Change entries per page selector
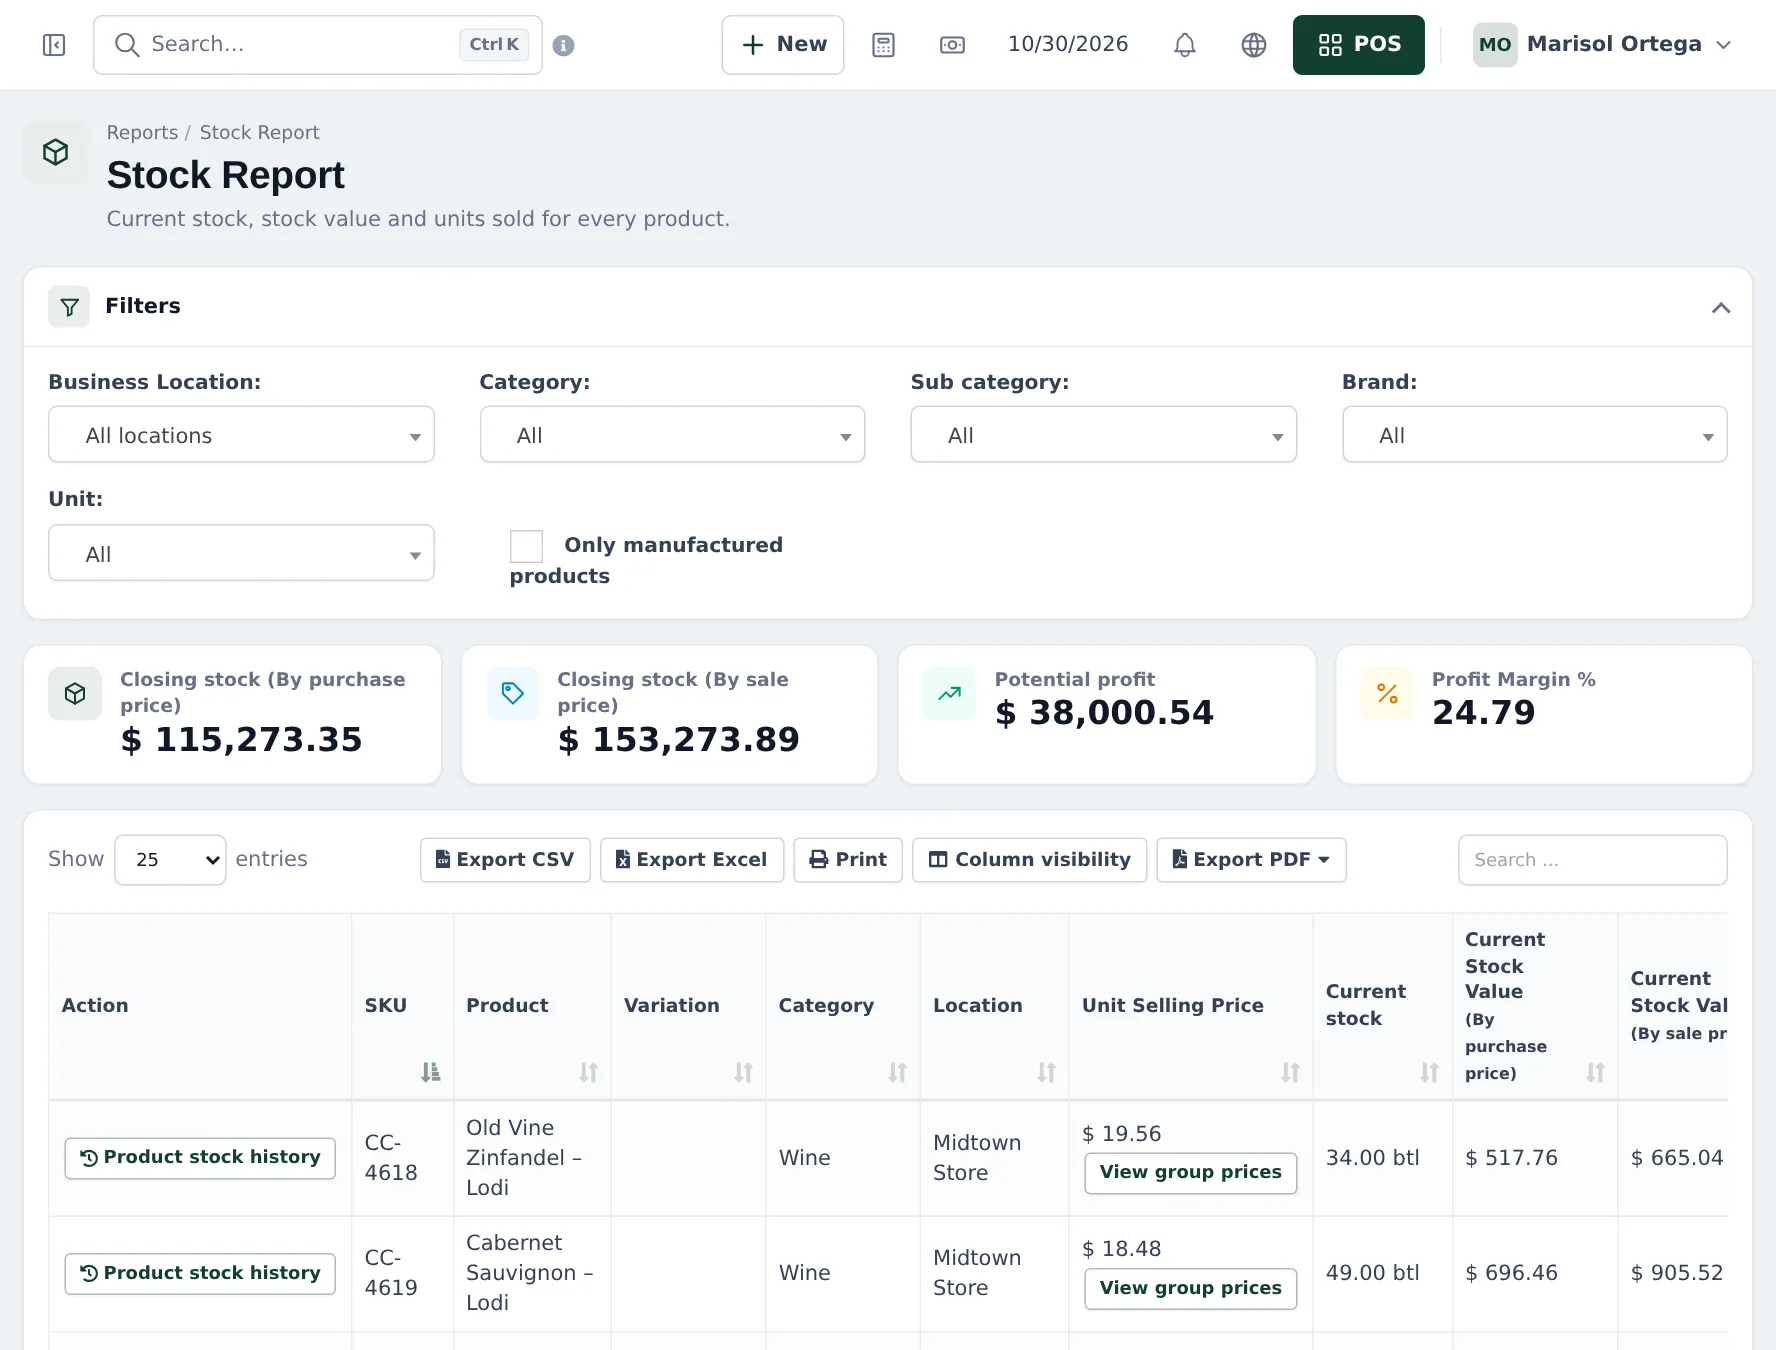The height and width of the screenshot is (1350, 1776). (x=170, y=860)
